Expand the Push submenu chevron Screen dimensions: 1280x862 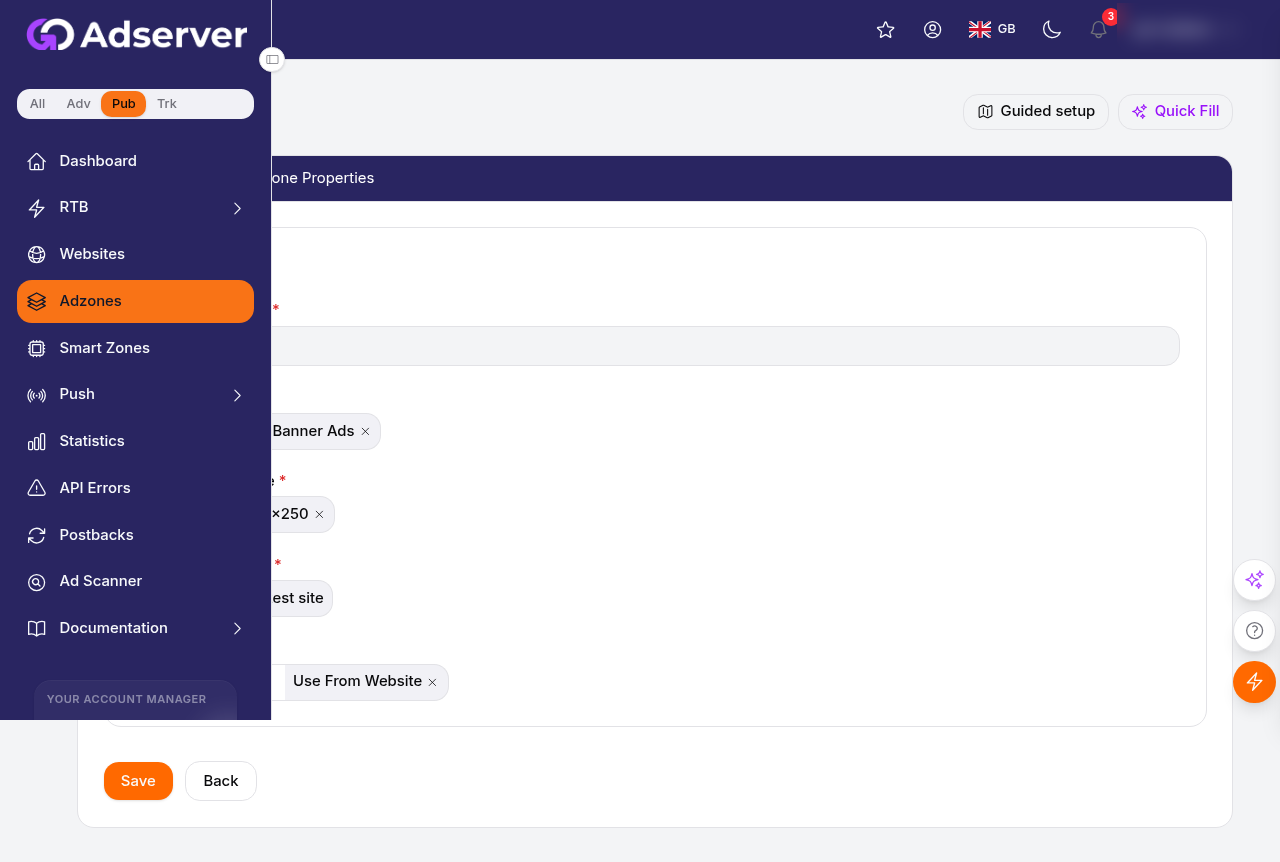(237, 395)
